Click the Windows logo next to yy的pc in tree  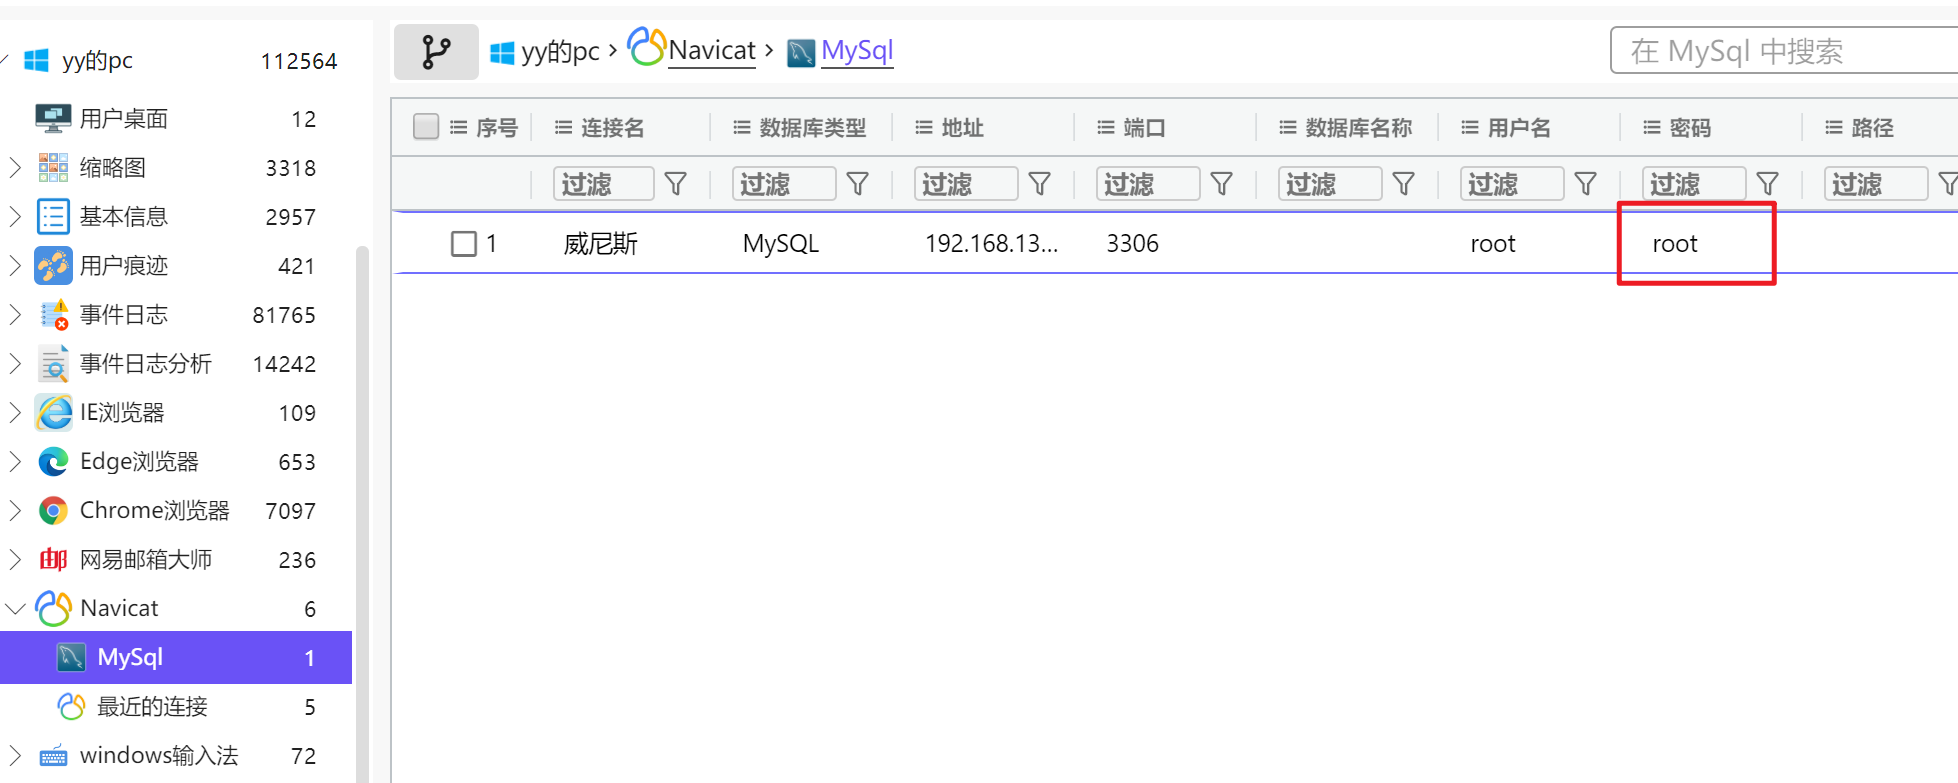tap(36, 60)
